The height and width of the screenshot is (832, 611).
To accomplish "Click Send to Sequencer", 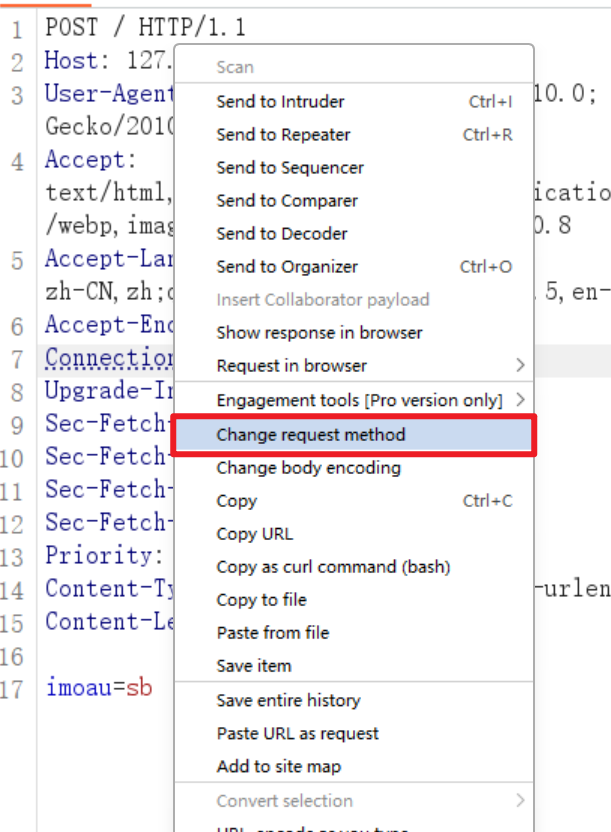I will pos(290,167).
